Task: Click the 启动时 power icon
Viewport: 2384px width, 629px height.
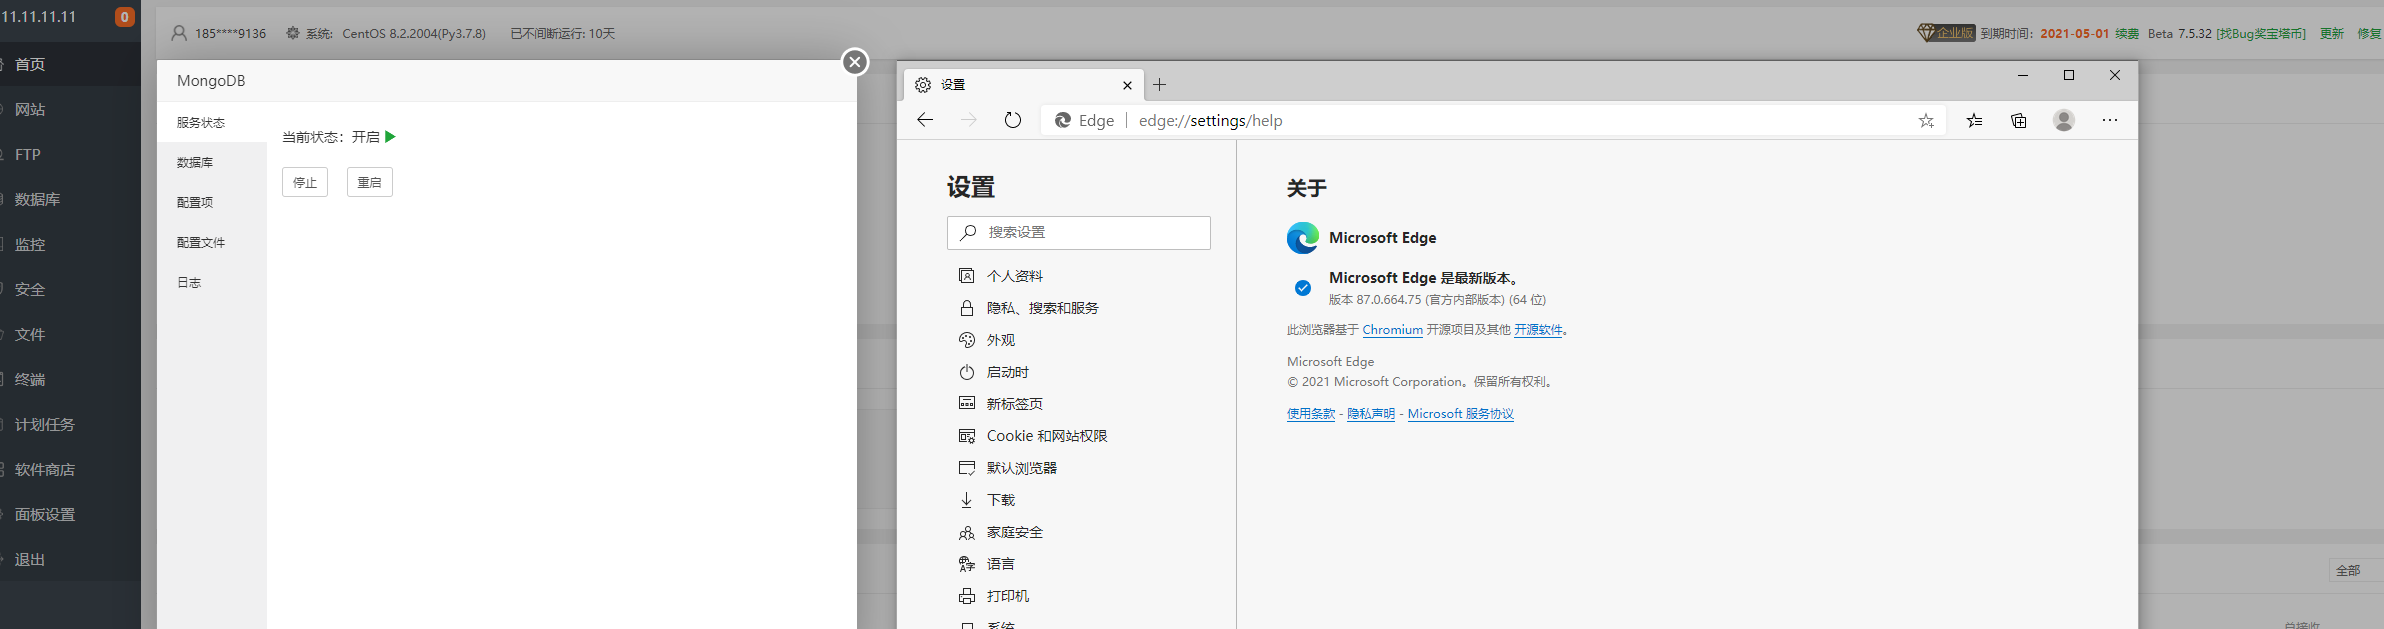Action: [966, 372]
